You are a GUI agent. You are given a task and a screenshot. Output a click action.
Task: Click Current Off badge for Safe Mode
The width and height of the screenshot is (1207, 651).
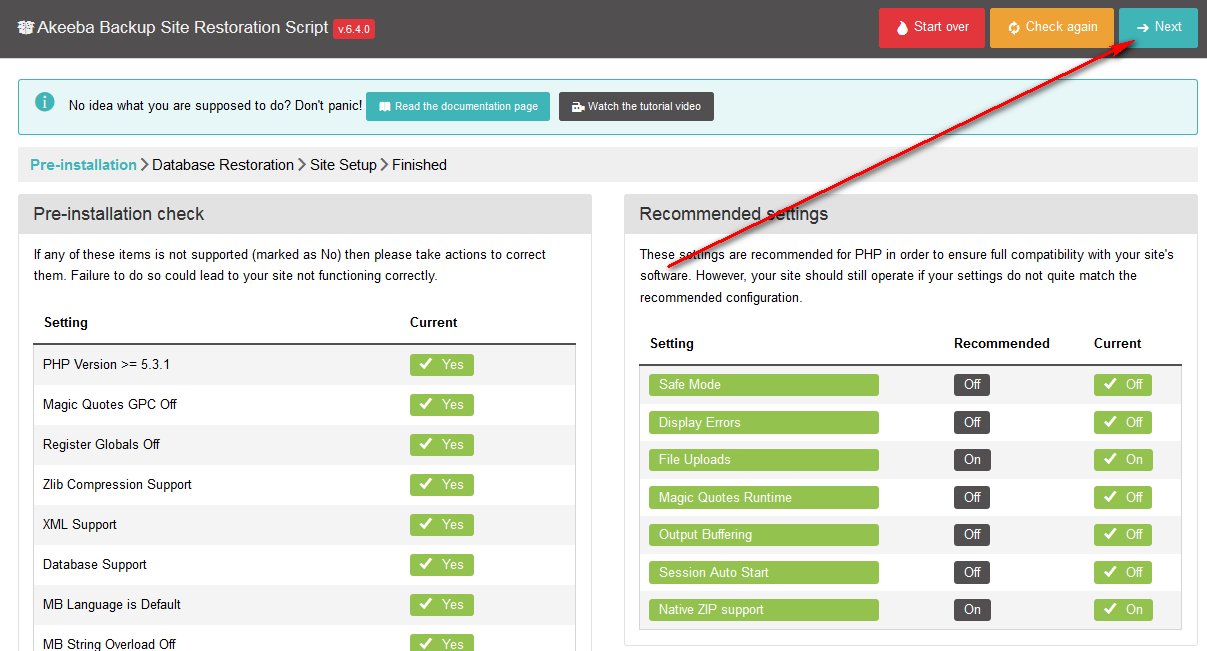(x=1122, y=385)
